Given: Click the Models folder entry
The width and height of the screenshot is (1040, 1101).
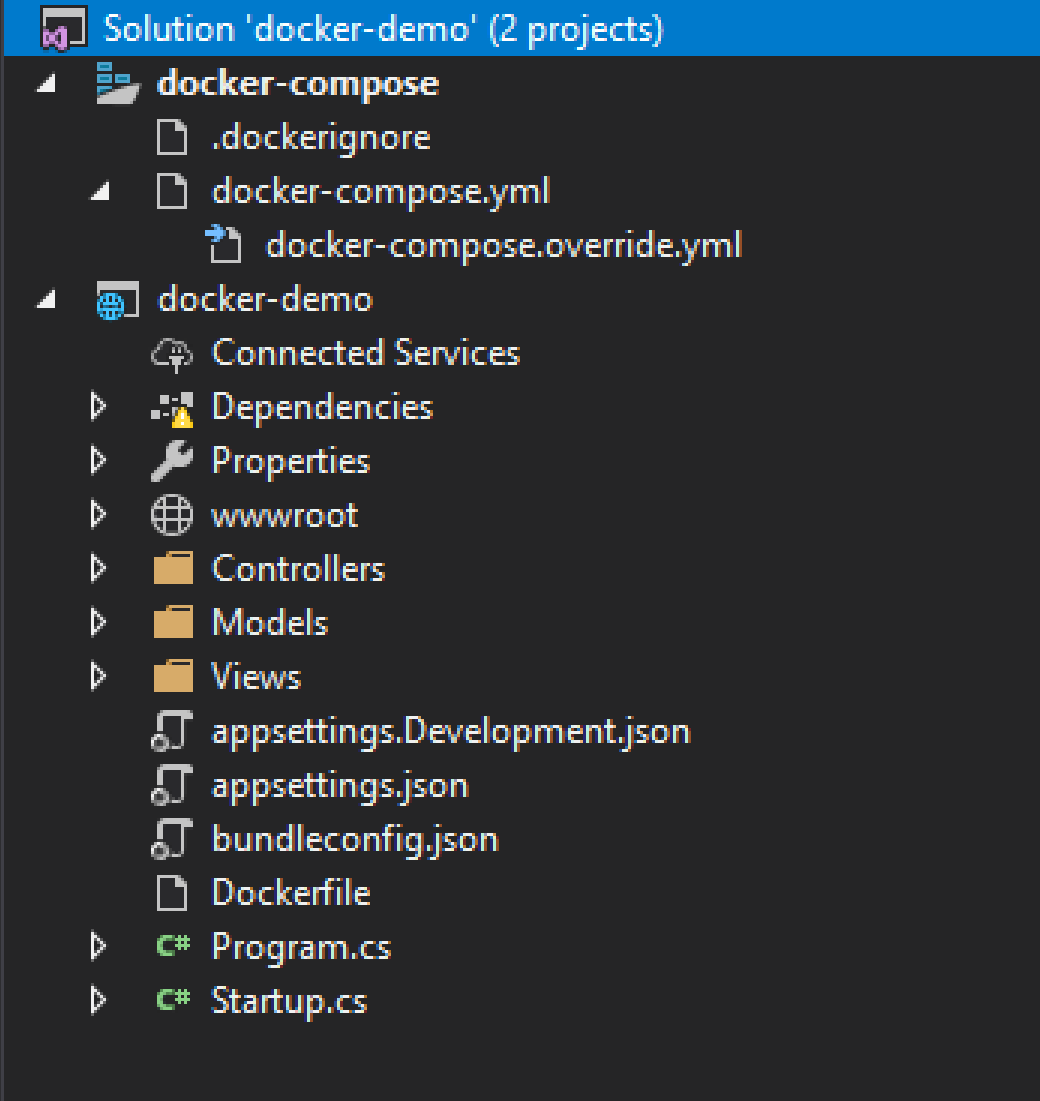Looking at the screenshot, I should click(x=269, y=622).
